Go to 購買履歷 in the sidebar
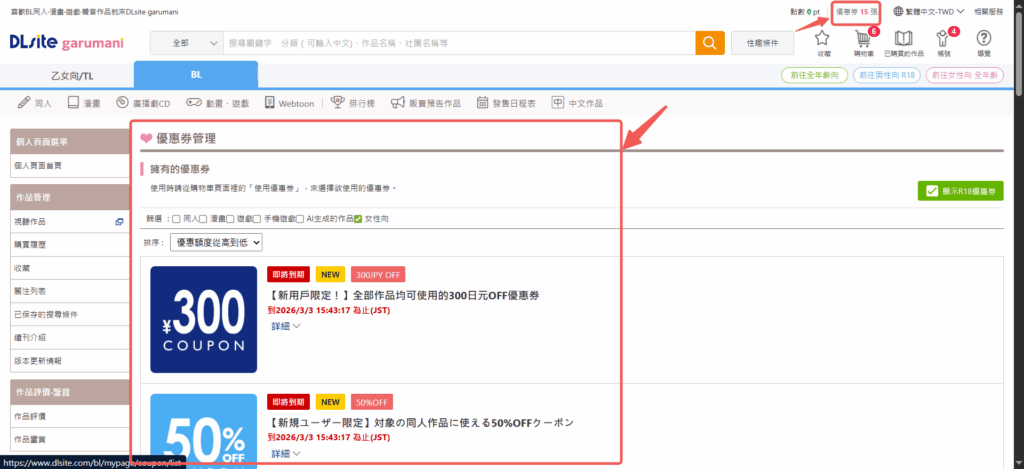1024x469 pixels. tap(30, 245)
